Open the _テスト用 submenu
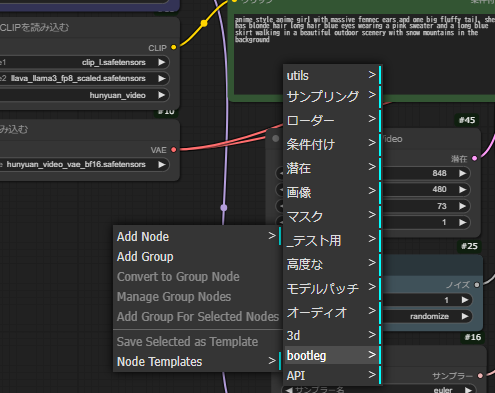Viewport: 495px width, 393px height. [x=332, y=240]
